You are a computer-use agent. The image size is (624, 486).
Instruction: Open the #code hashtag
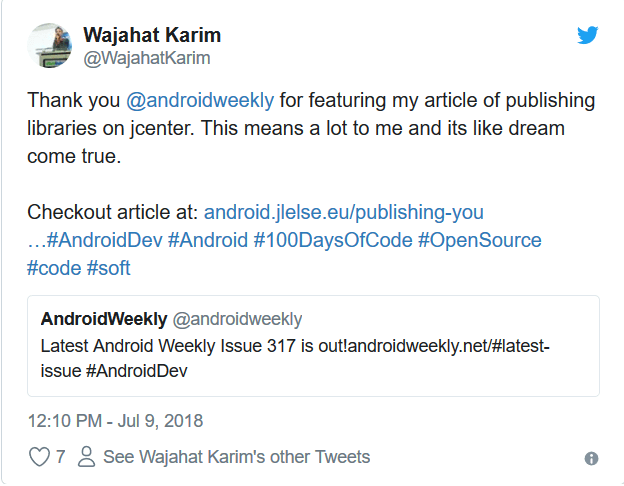[x=54, y=268]
